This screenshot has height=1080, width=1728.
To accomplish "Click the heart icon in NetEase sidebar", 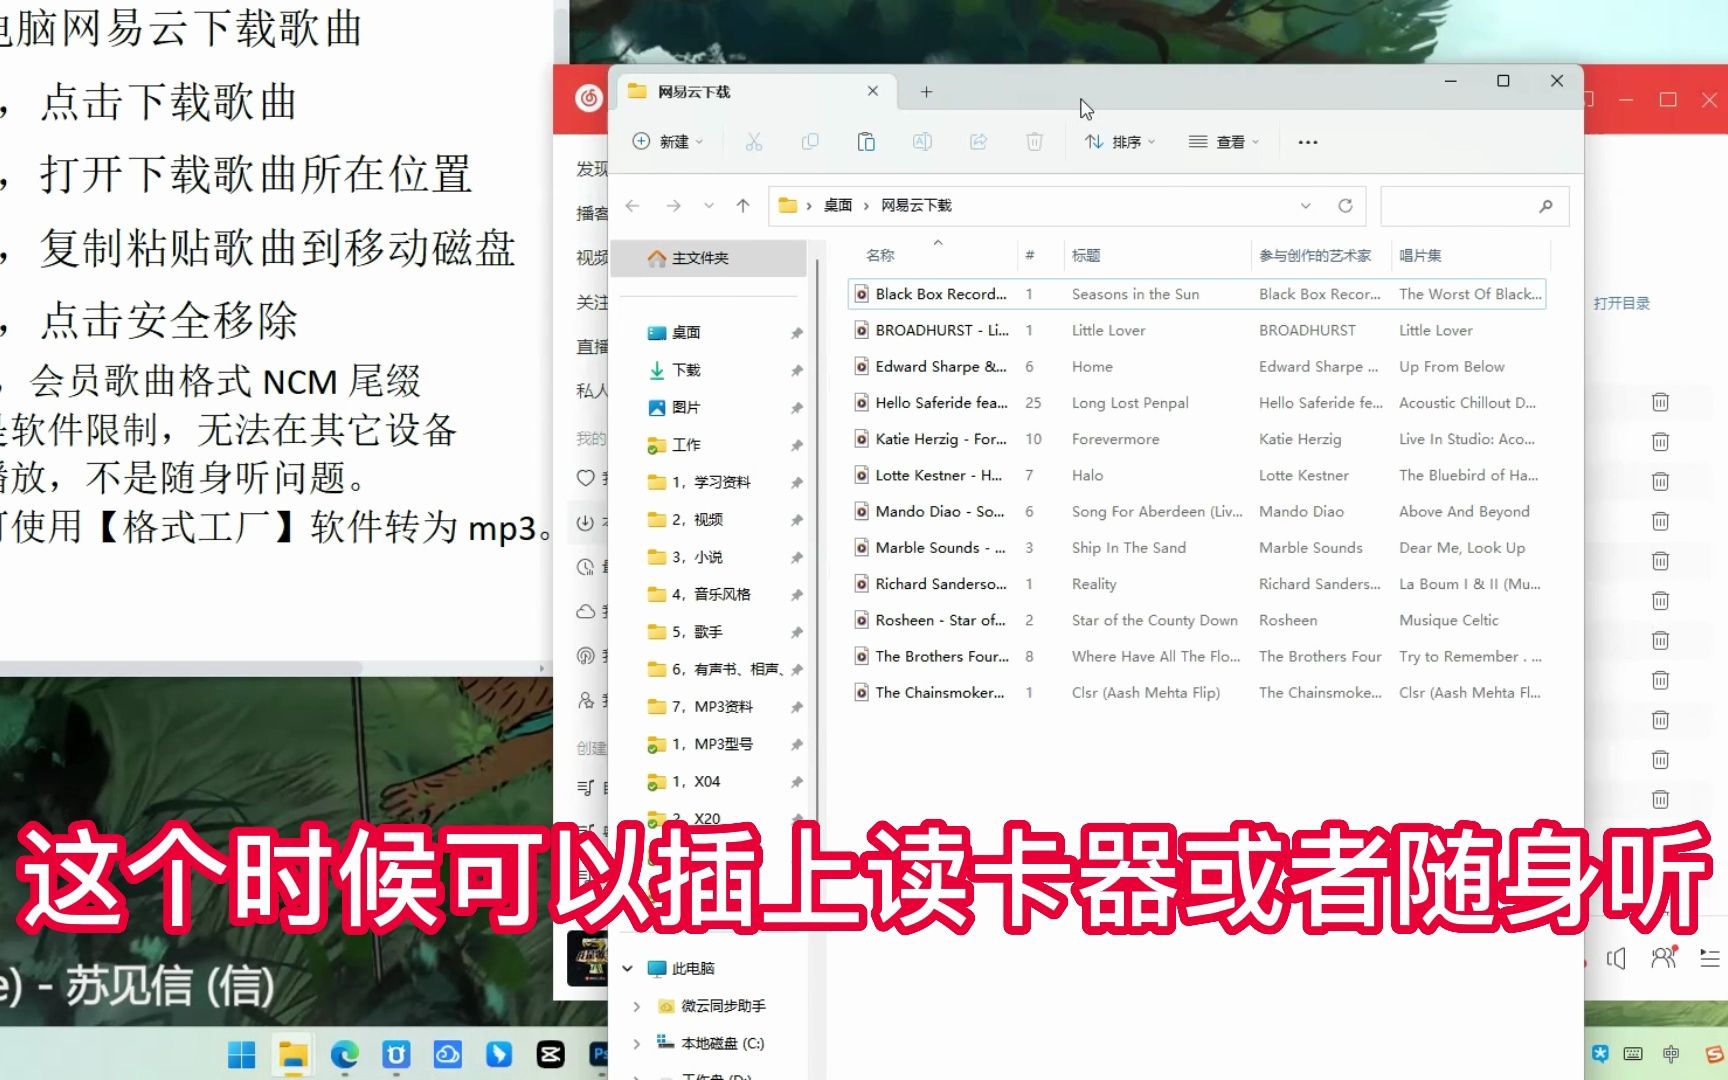I will [586, 478].
